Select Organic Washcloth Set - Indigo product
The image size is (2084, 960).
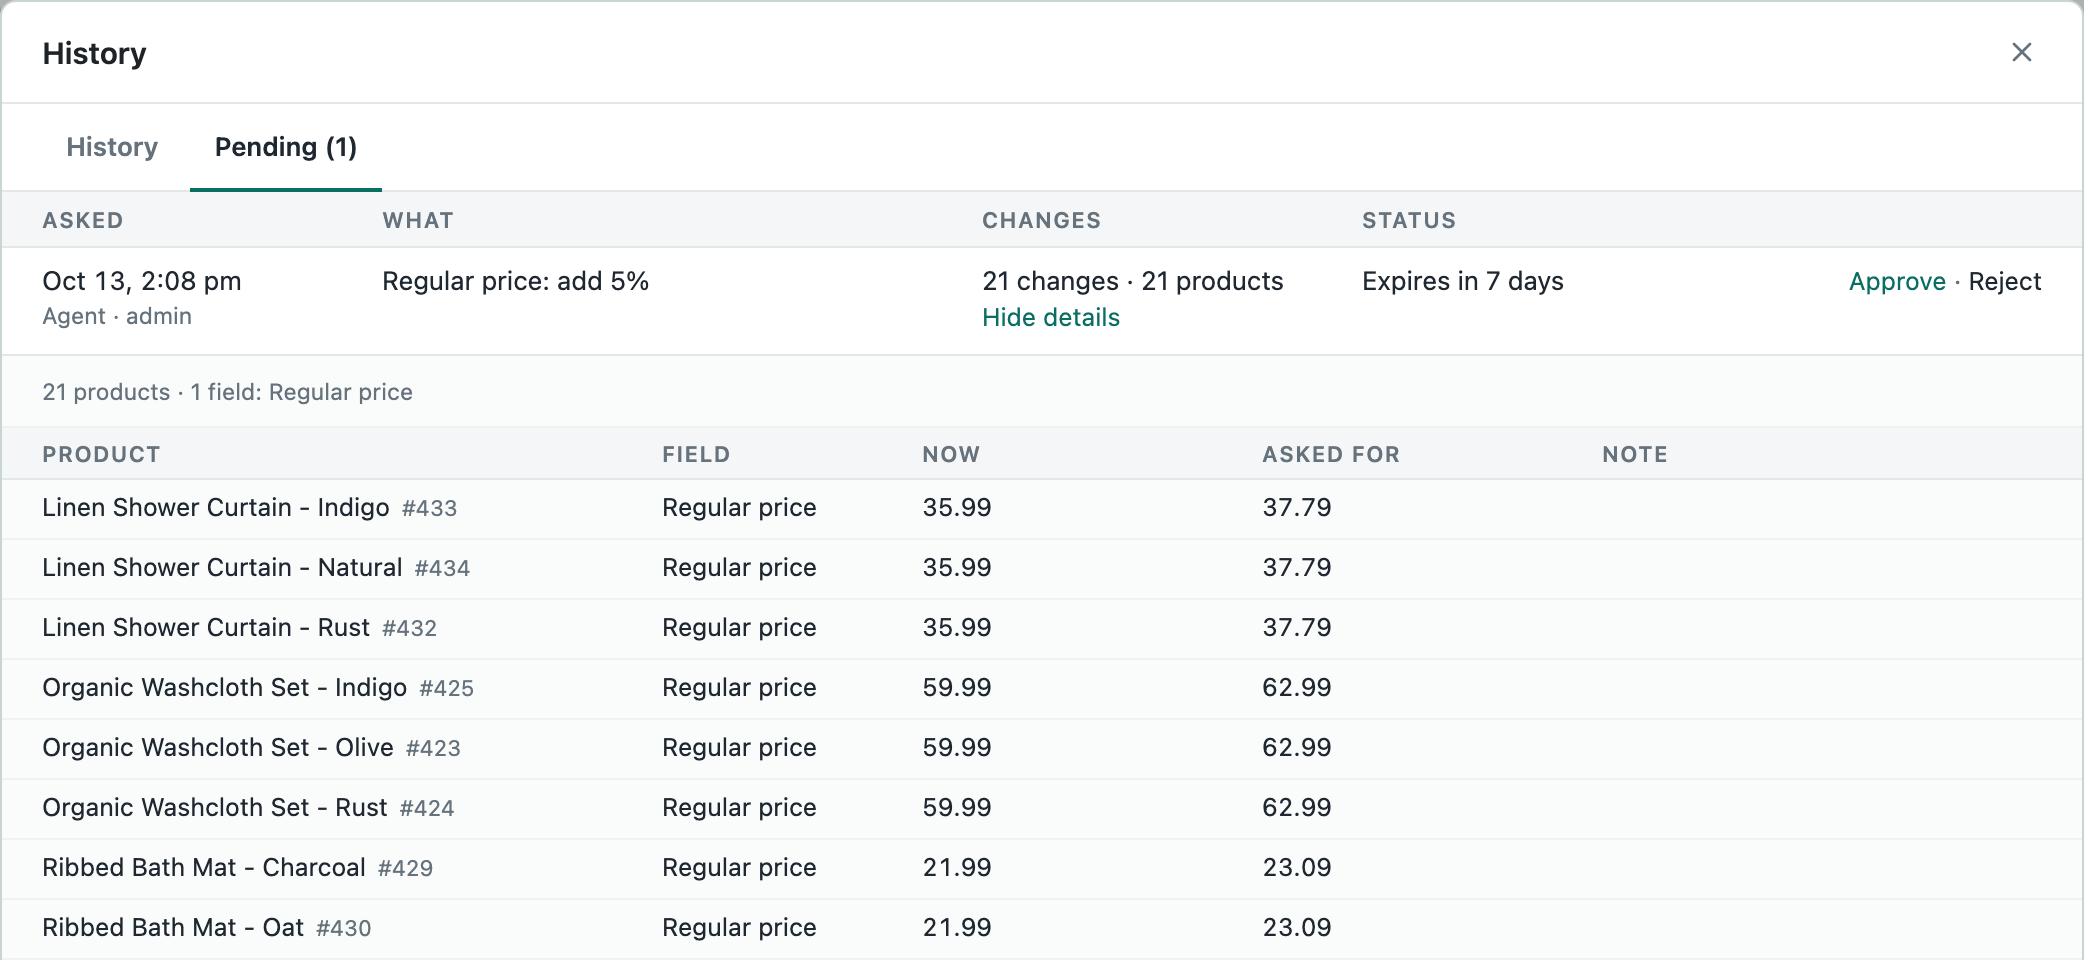coord(224,688)
